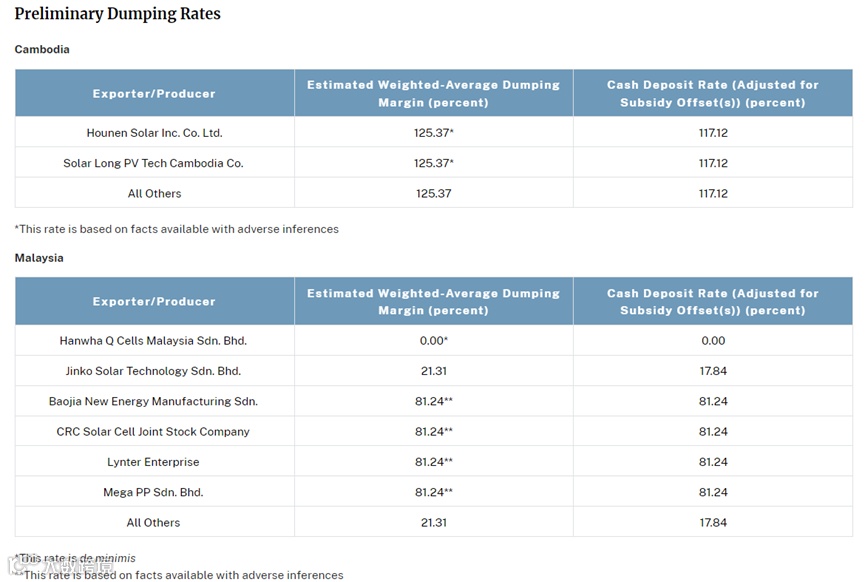
Task: Click the 125.37* margin for Solar Long PV
Action: 434,163
